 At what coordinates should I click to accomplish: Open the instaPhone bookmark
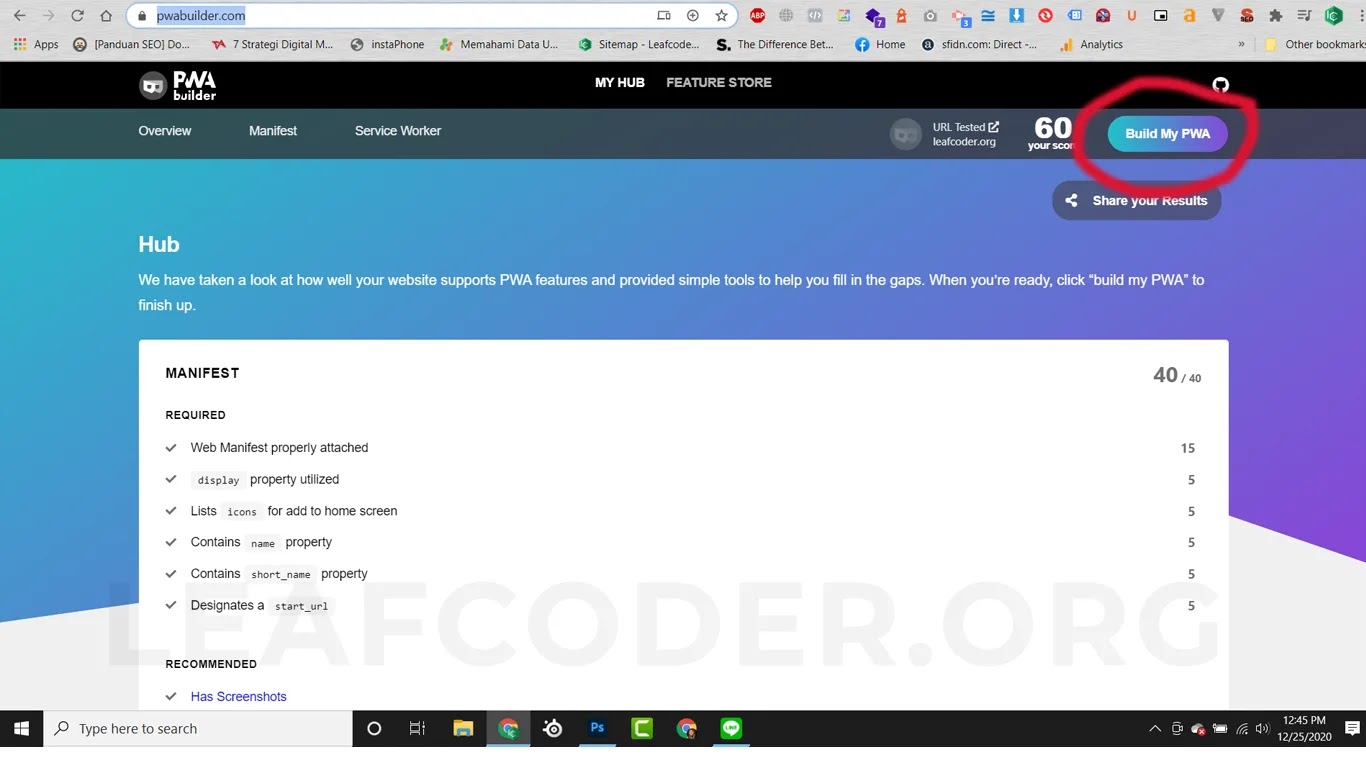click(x=388, y=45)
